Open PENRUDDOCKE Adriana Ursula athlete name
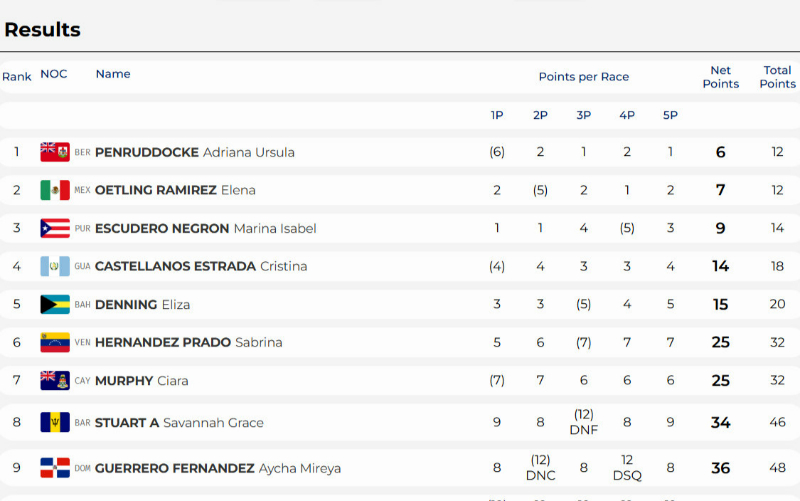Screen dimensions: 800x501 [194, 153]
